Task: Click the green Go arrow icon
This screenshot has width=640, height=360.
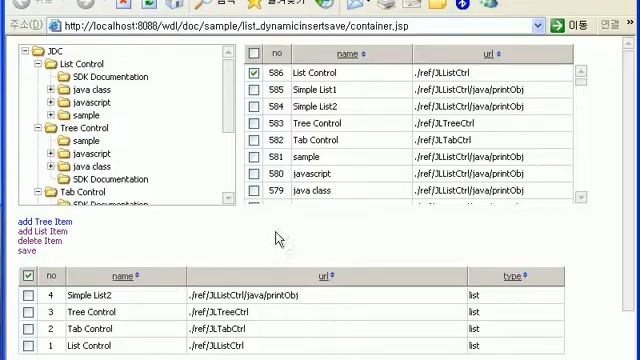Action: point(557,25)
